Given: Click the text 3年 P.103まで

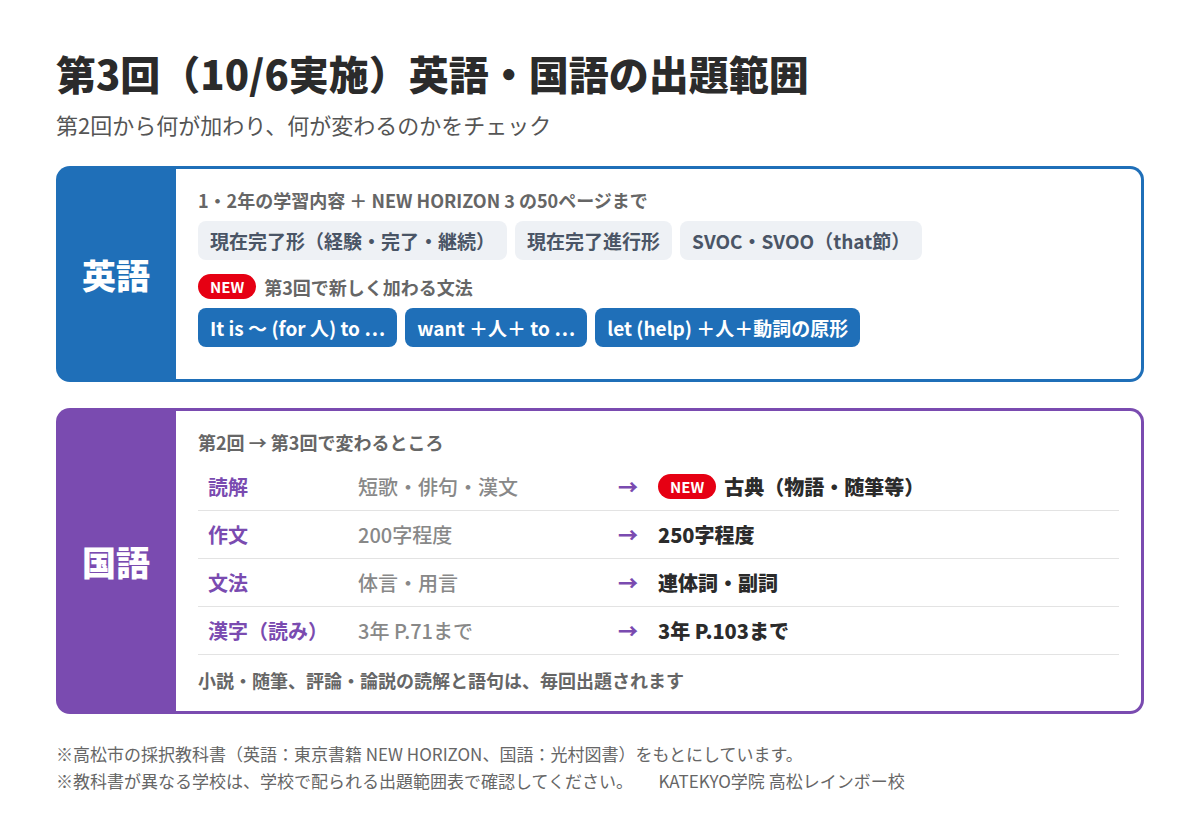Looking at the screenshot, I should [723, 631].
